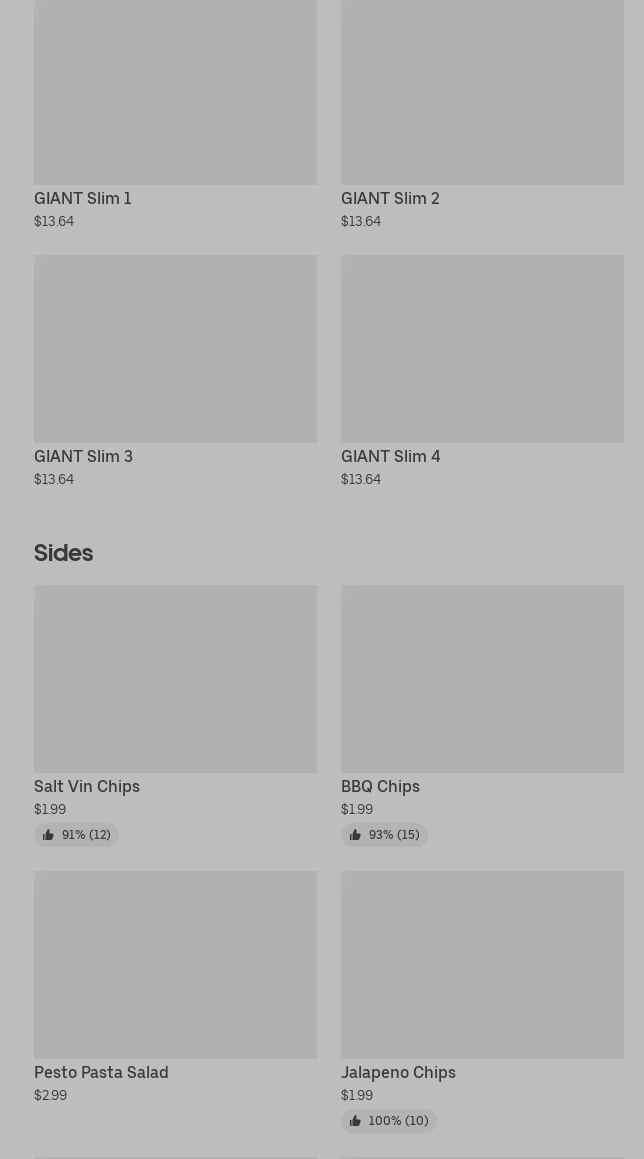Select the Jalapeno Chips image
644x1159 pixels.
tap(482, 964)
